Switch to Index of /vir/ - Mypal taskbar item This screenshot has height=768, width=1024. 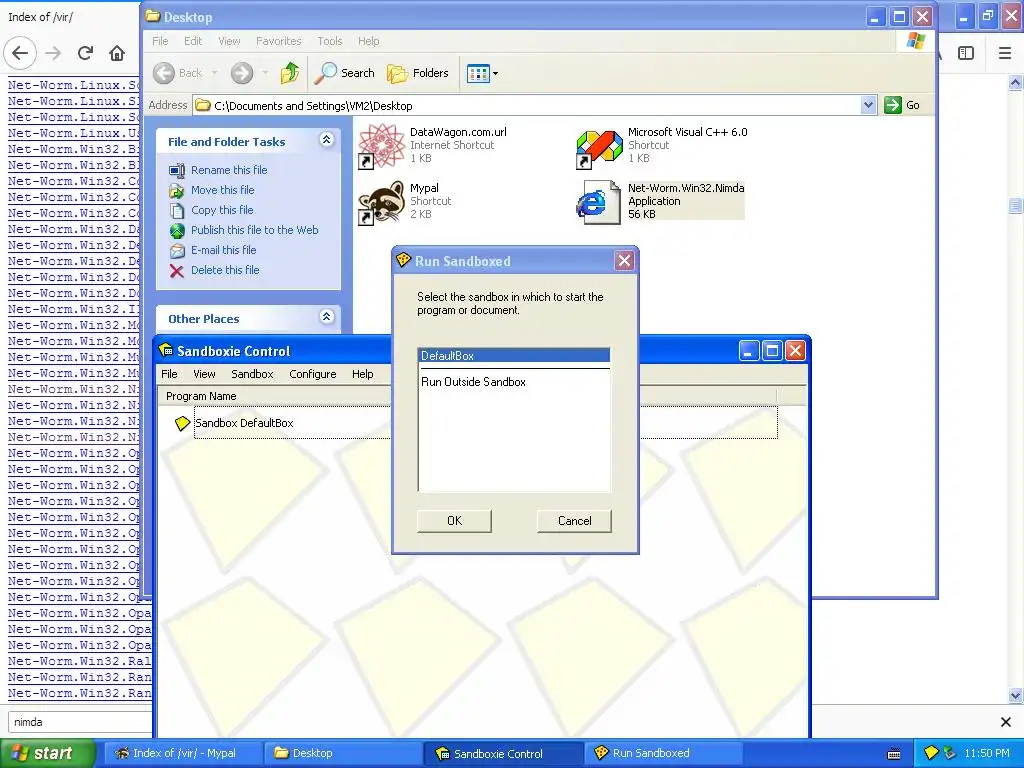point(182,754)
